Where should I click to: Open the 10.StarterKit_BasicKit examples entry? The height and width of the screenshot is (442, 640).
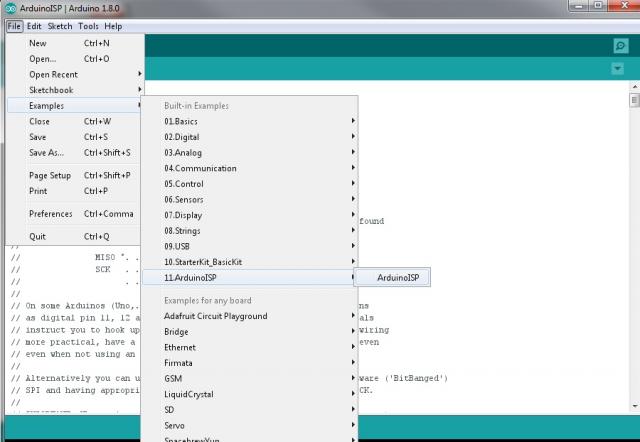click(x=249, y=262)
